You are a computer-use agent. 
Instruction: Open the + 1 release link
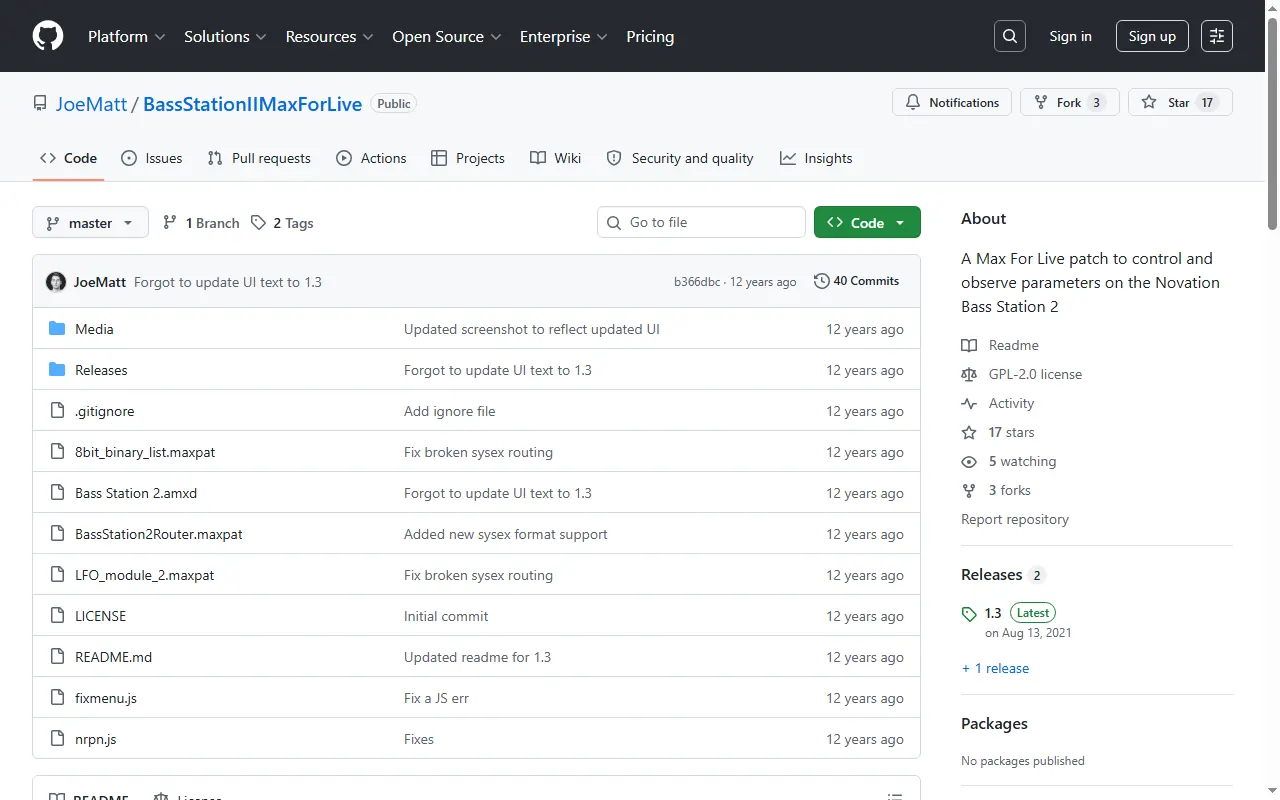[995, 668]
